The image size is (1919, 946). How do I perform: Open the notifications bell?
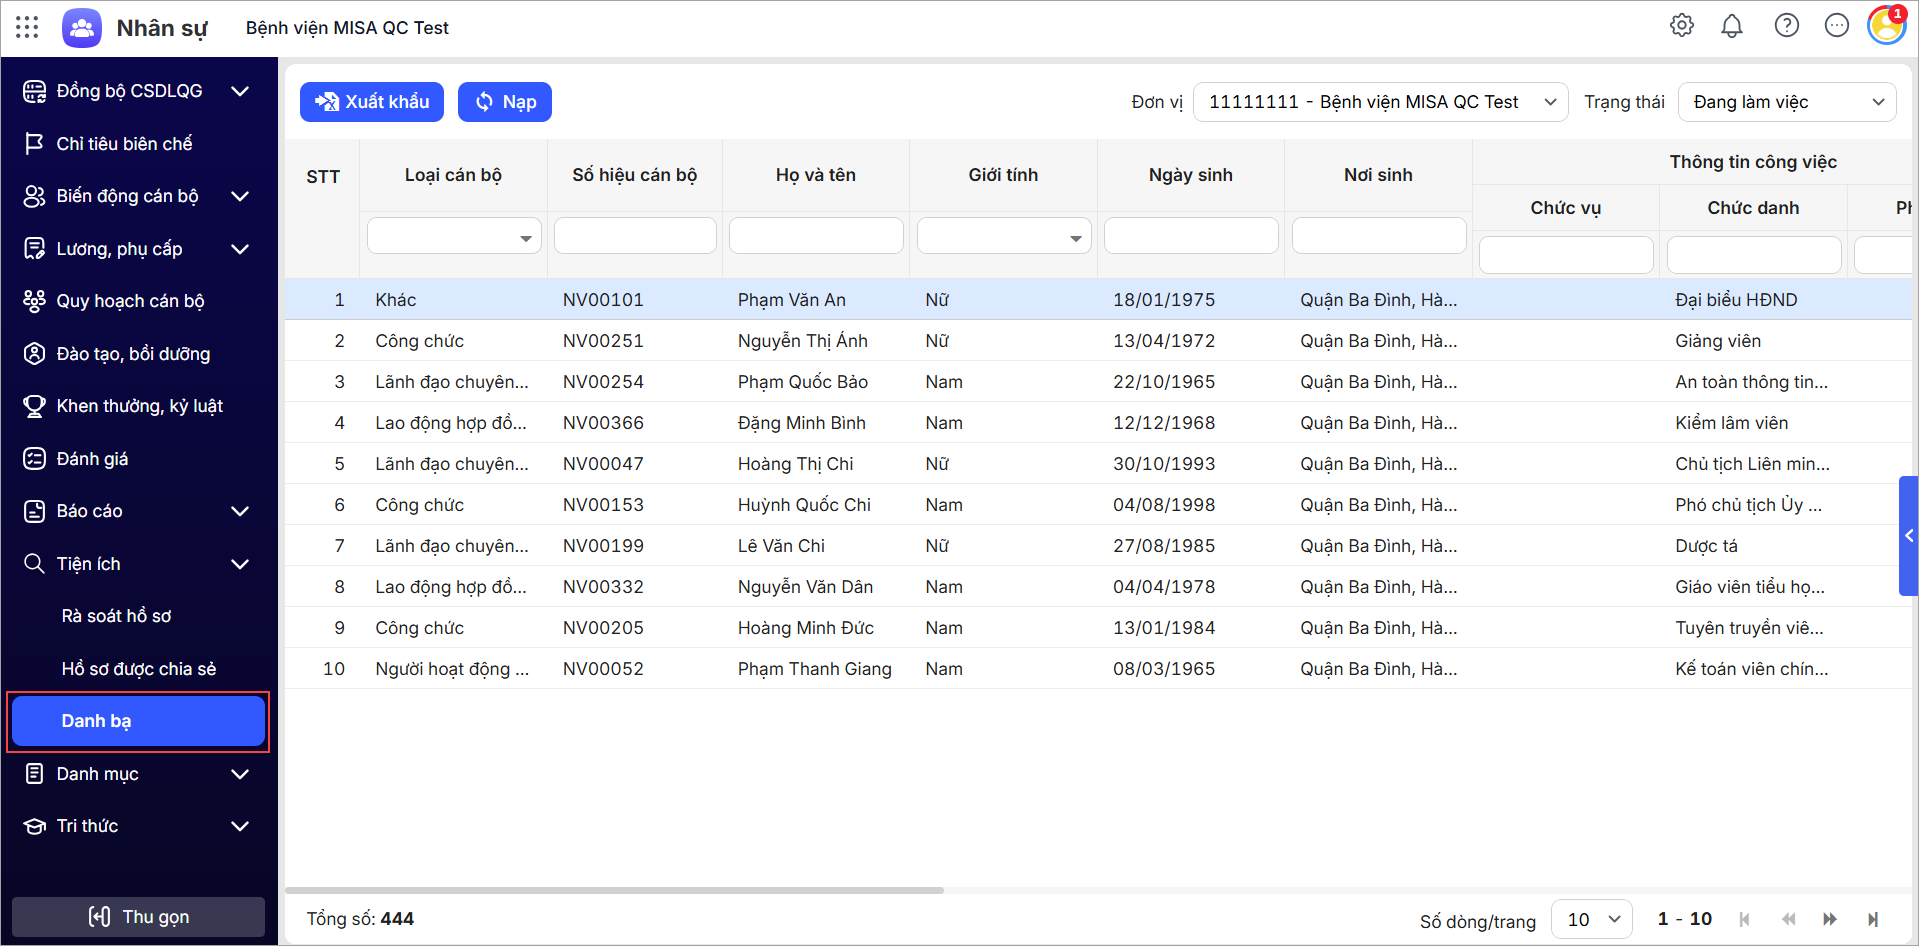pyautogui.click(x=1731, y=26)
